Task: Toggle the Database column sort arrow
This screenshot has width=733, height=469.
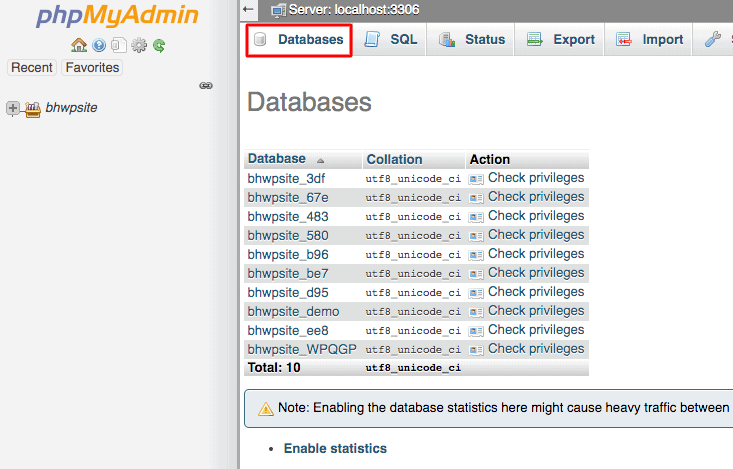Action: 320,161
